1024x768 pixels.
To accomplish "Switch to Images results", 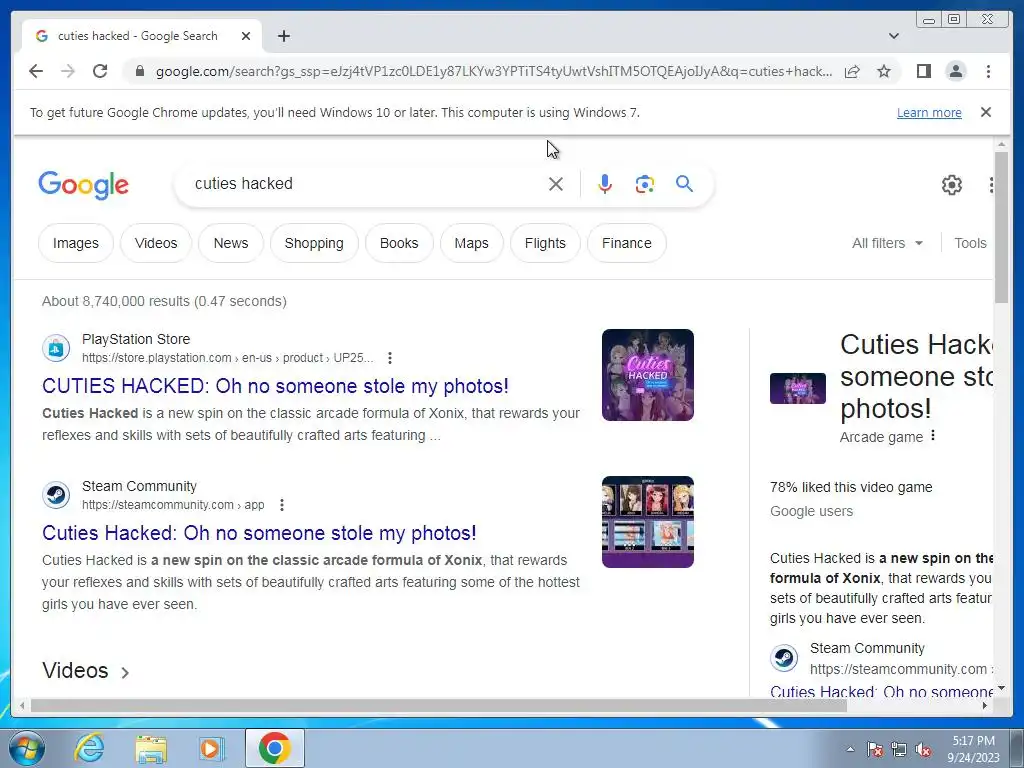I will click(x=76, y=243).
